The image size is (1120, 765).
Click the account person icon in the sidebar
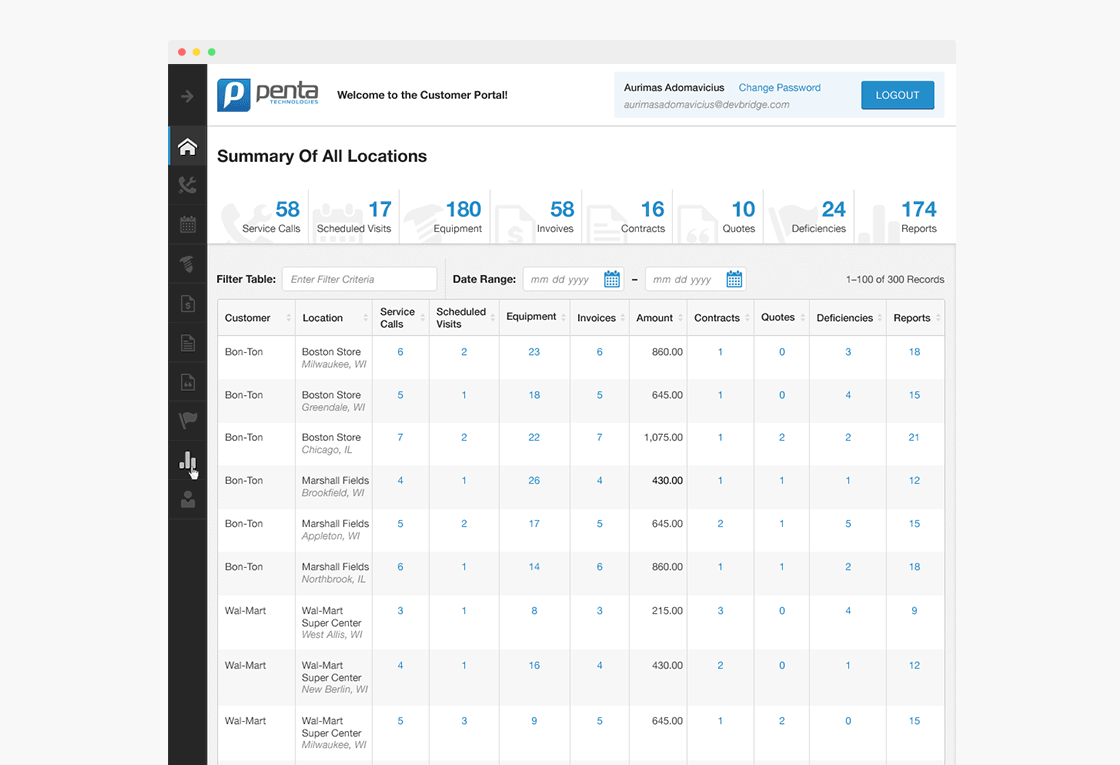pyautogui.click(x=187, y=500)
